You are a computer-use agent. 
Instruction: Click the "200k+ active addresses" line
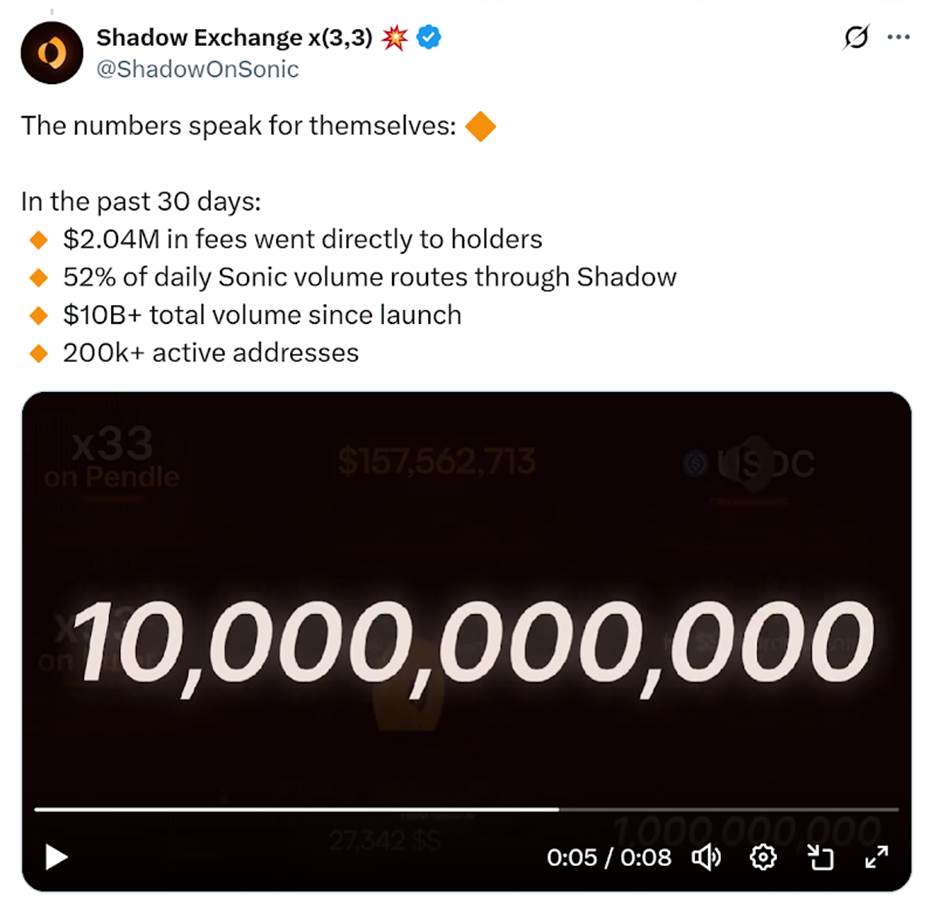[210, 352]
